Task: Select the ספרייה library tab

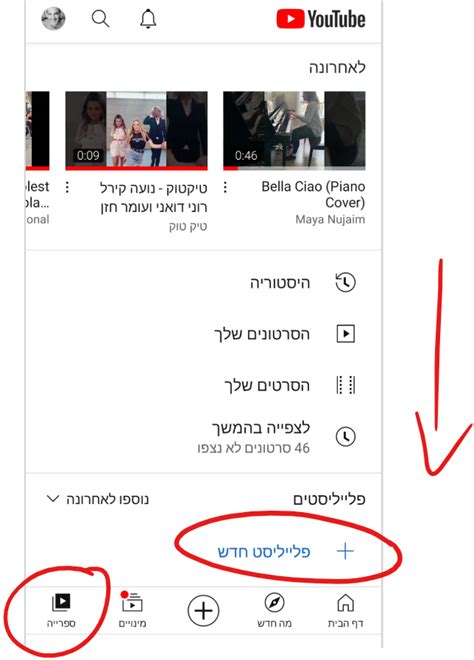Action: click(x=61, y=610)
